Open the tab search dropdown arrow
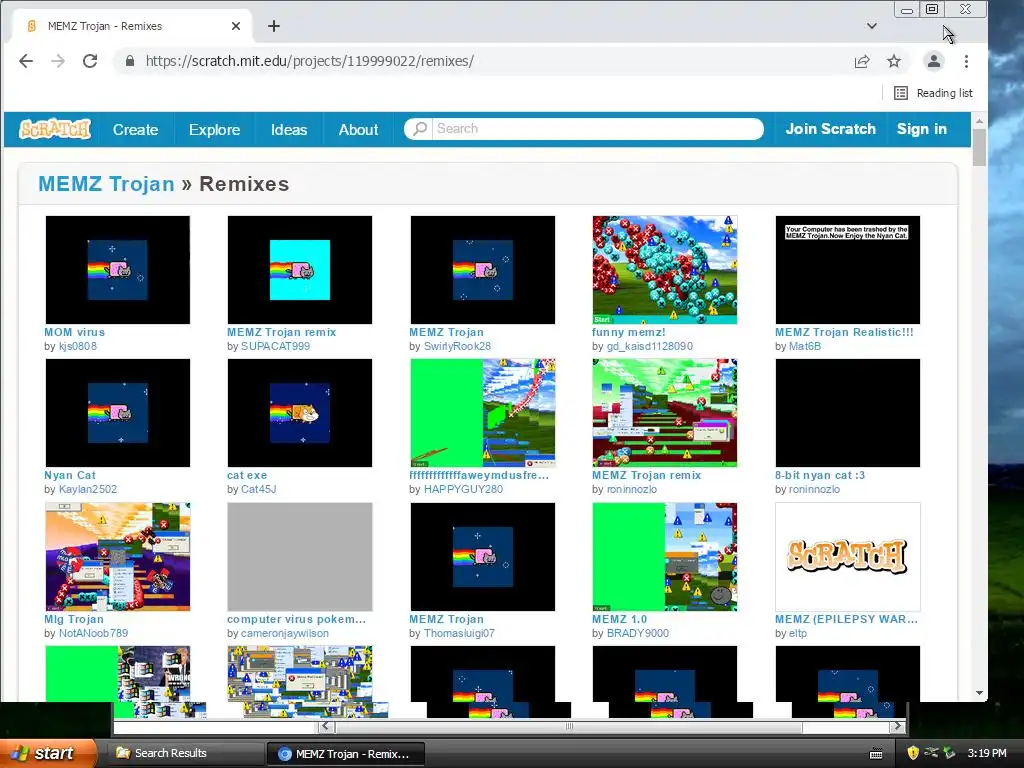 872,26
